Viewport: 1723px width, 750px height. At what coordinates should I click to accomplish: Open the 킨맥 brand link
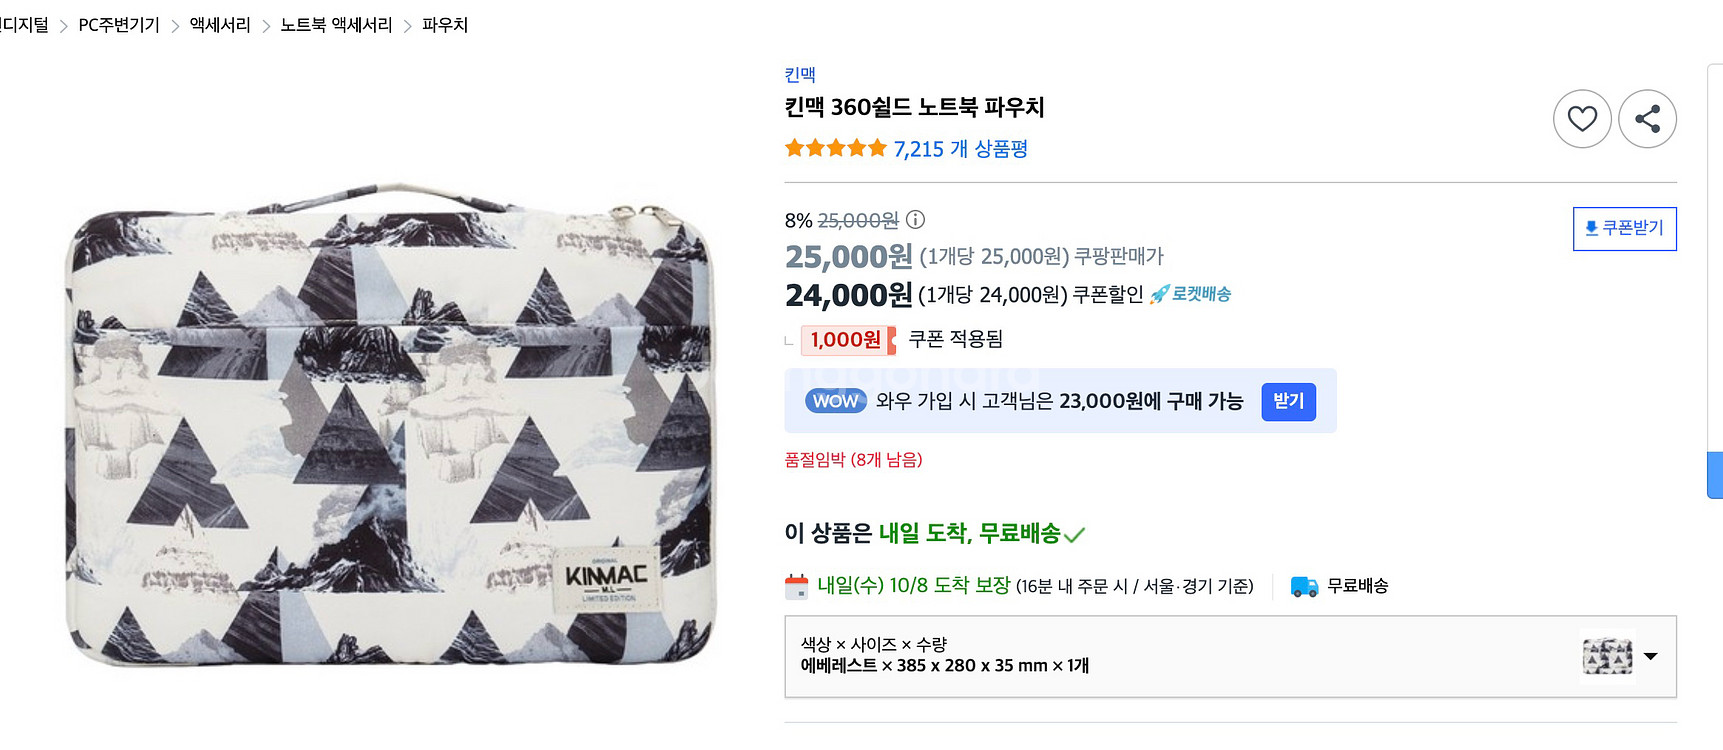tap(800, 75)
